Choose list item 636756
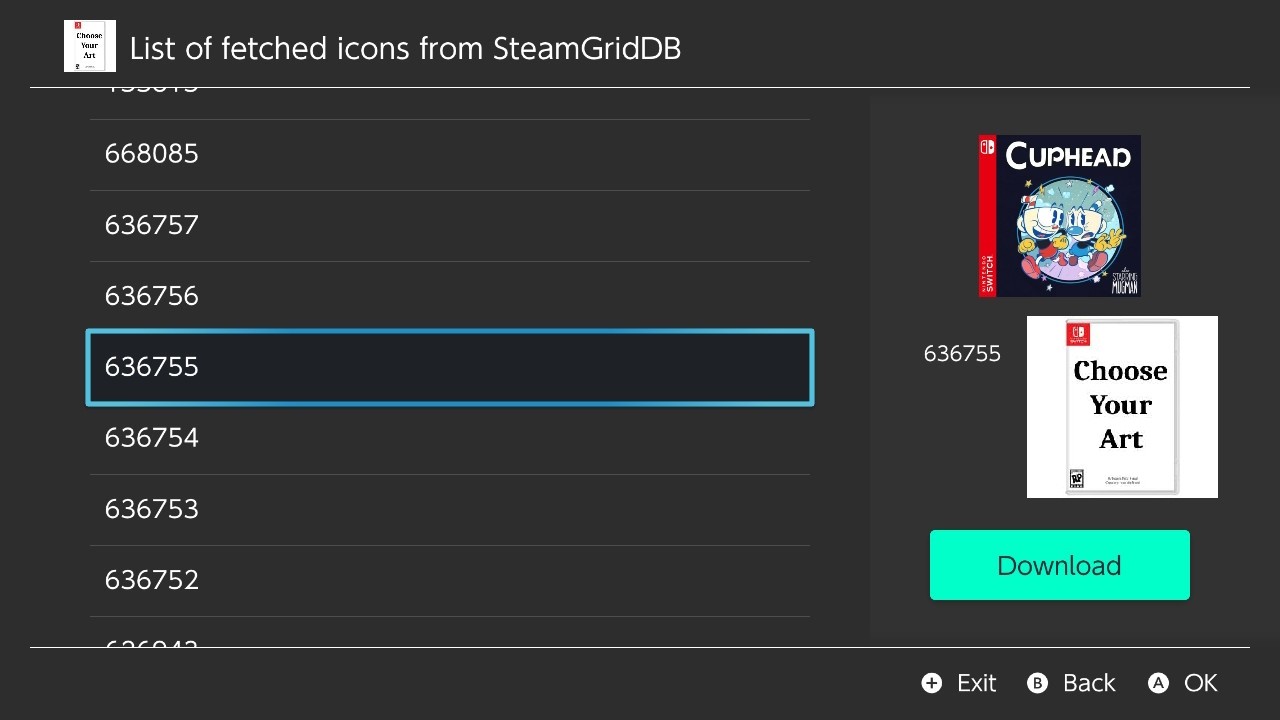Image resolution: width=1280 pixels, height=720 pixels. coord(450,296)
